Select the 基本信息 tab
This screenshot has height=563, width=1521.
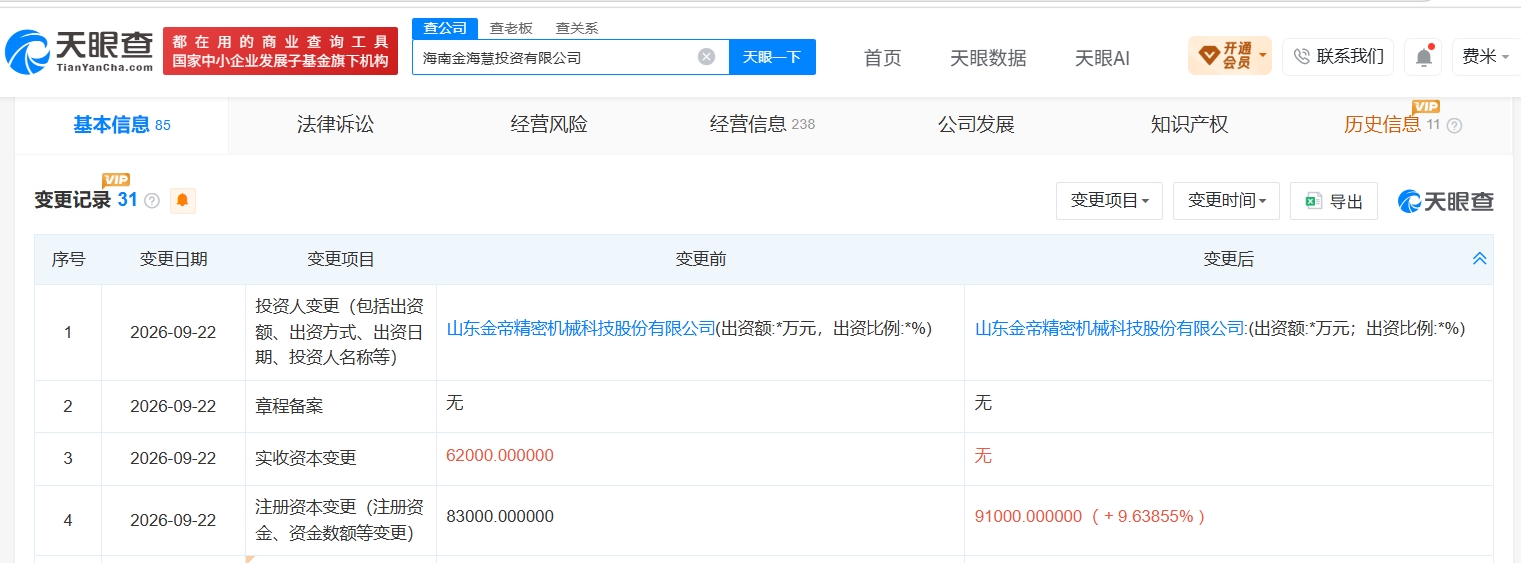click(121, 125)
